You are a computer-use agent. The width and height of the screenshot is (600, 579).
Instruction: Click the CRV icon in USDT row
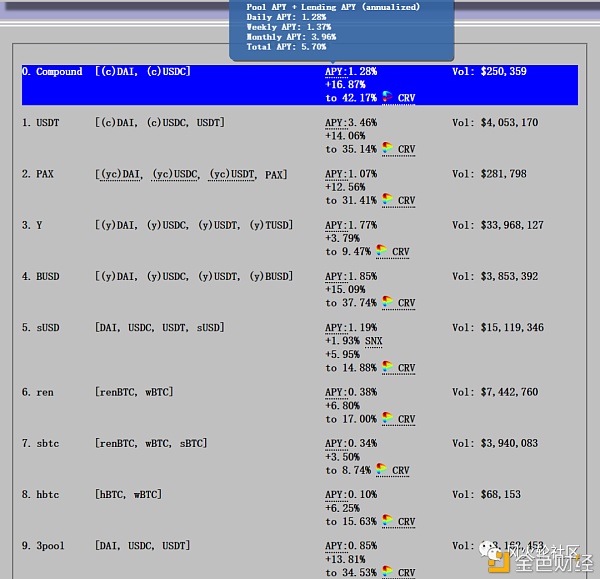point(387,148)
